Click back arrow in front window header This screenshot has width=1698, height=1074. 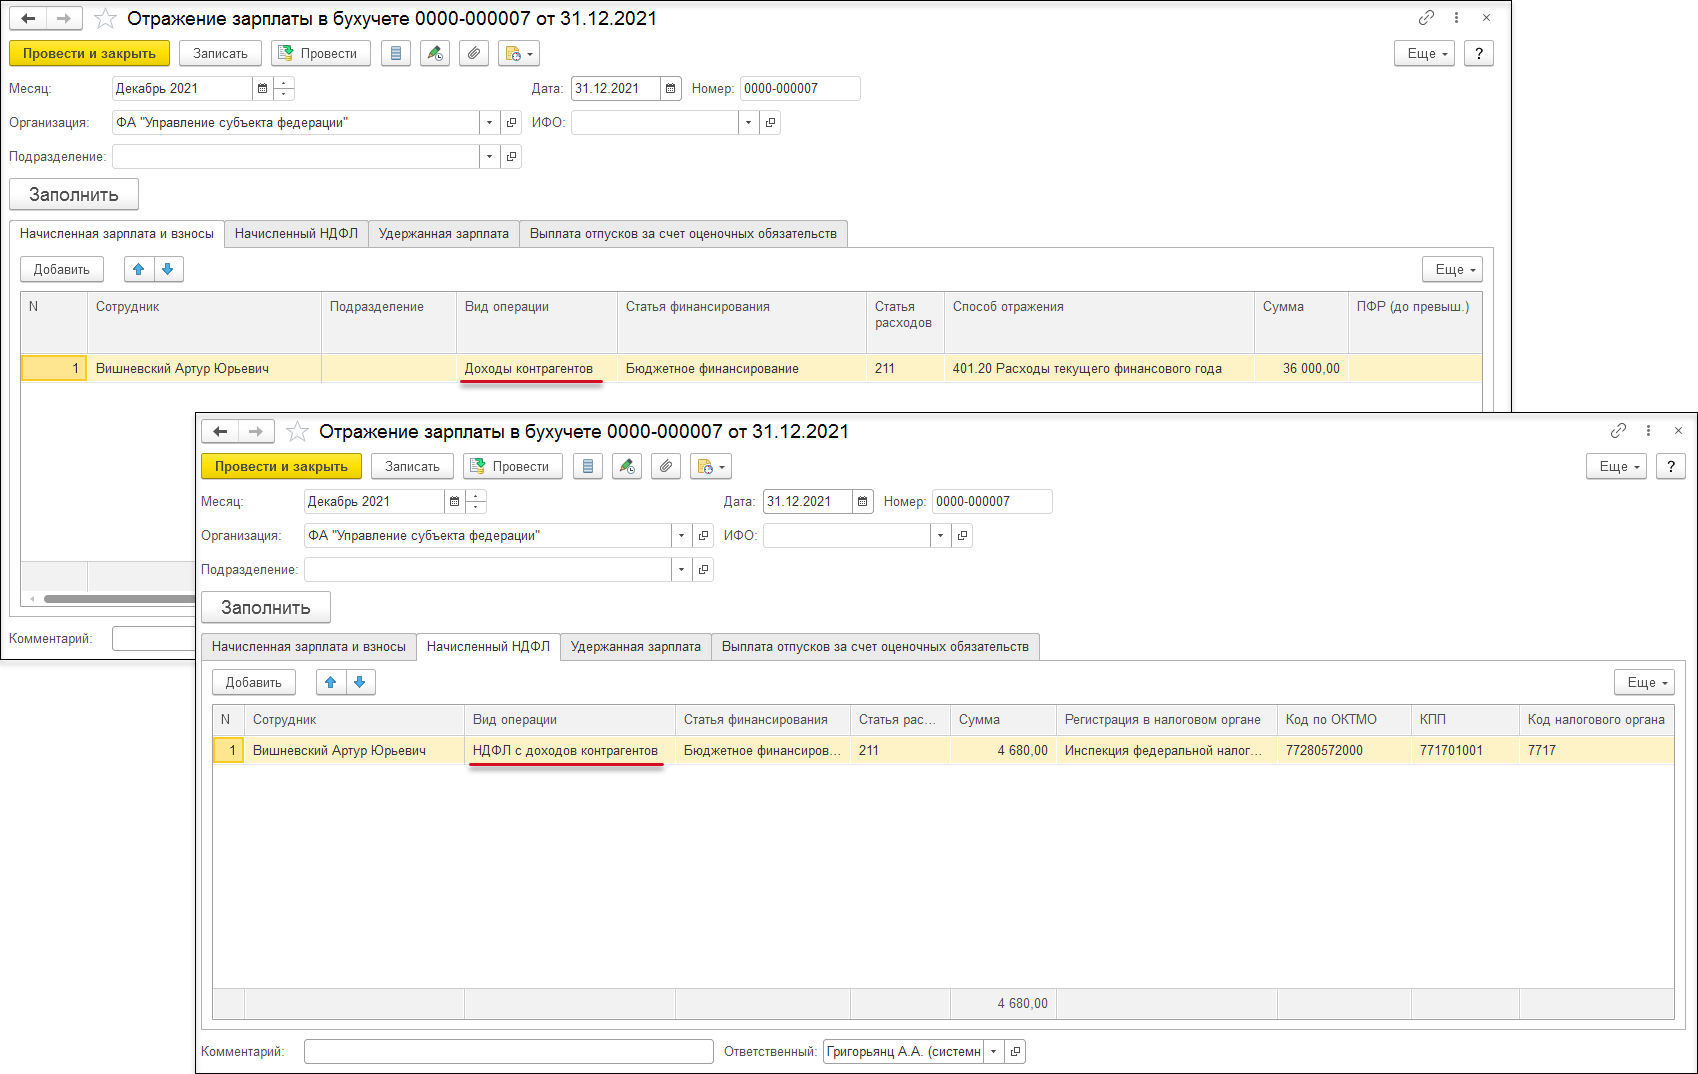pos(220,431)
